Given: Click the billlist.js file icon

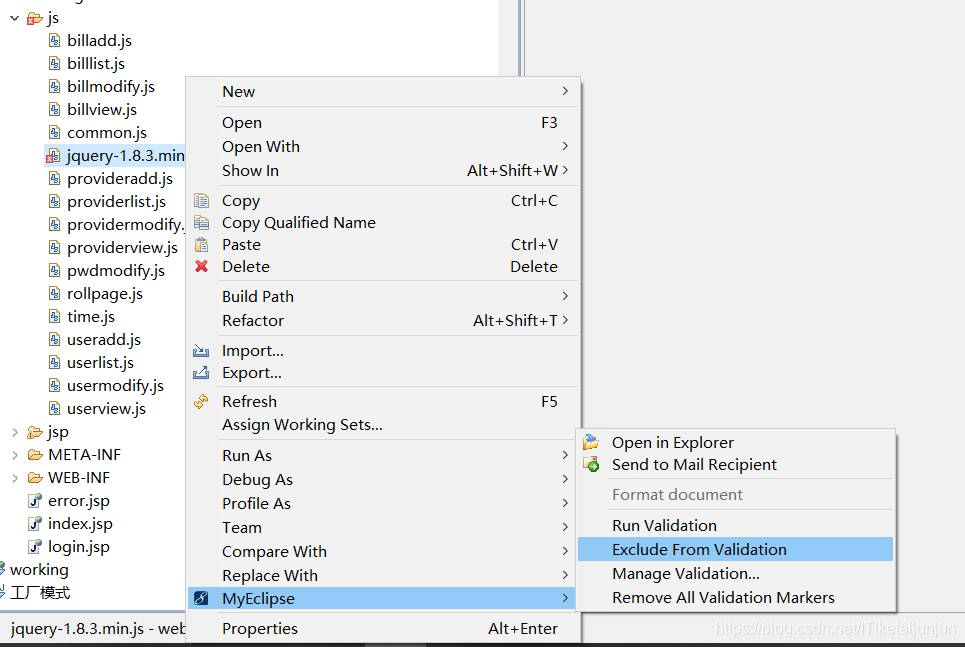Looking at the screenshot, I should (55, 63).
